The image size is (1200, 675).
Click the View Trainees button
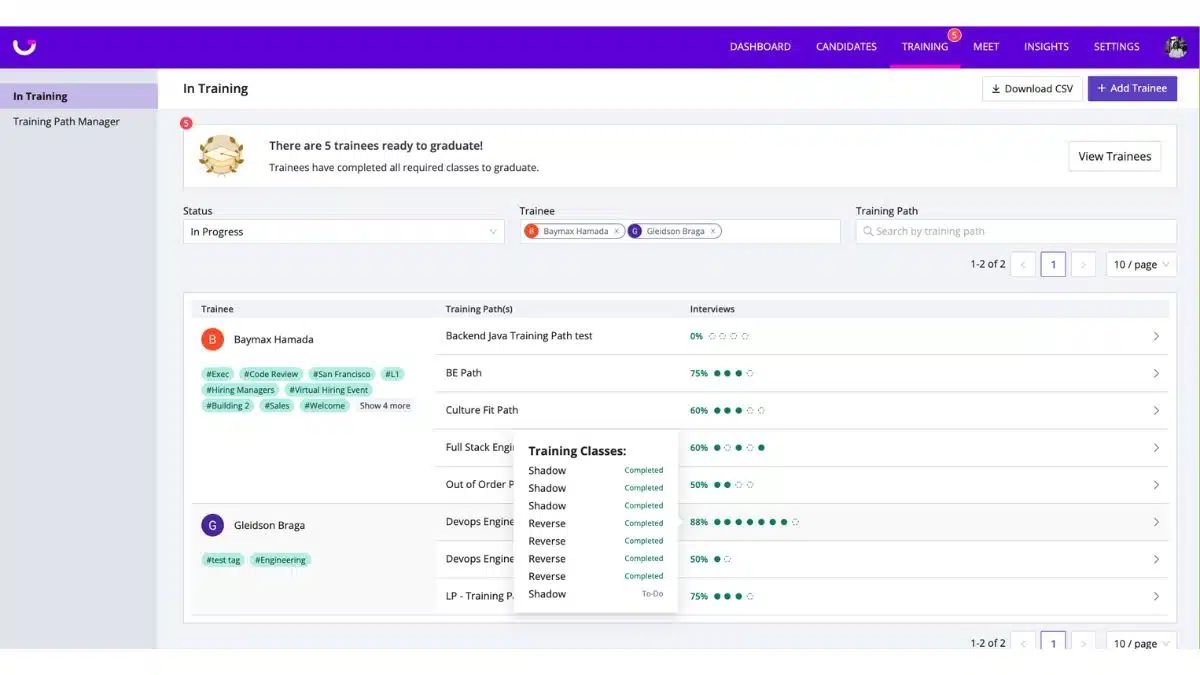click(x=1114, y=156)
